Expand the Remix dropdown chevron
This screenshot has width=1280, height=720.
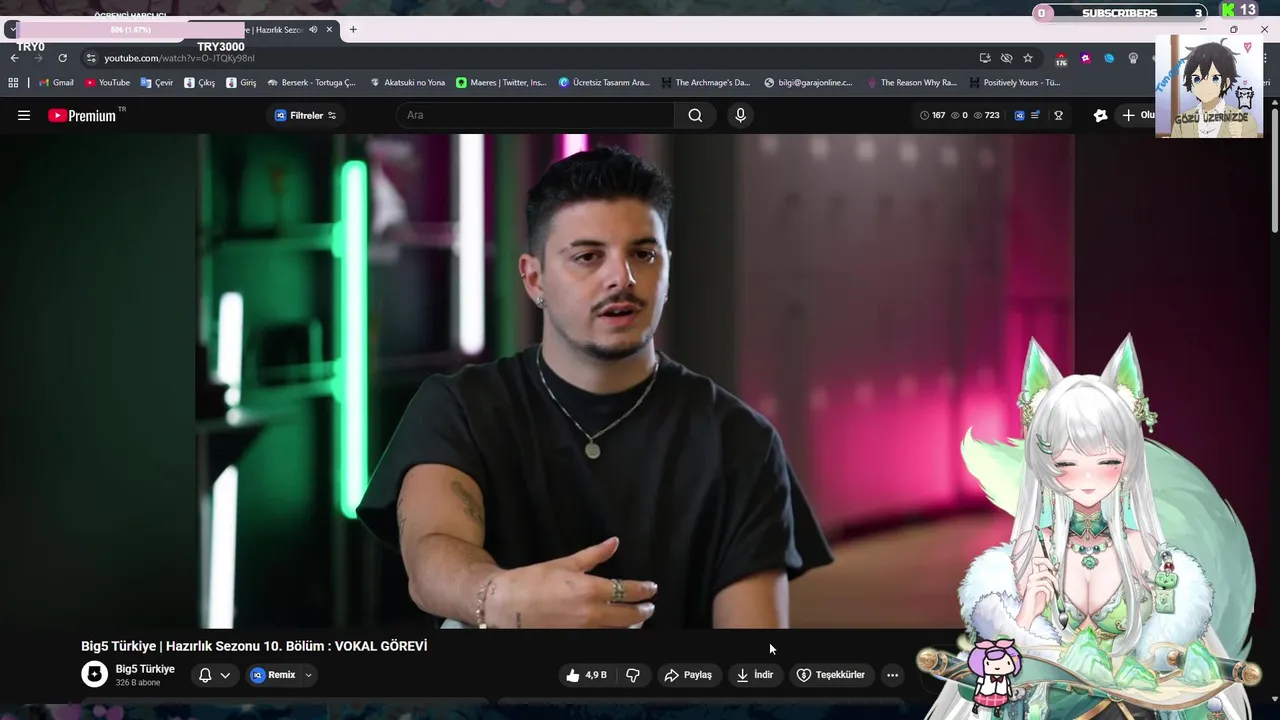[308, 675]
